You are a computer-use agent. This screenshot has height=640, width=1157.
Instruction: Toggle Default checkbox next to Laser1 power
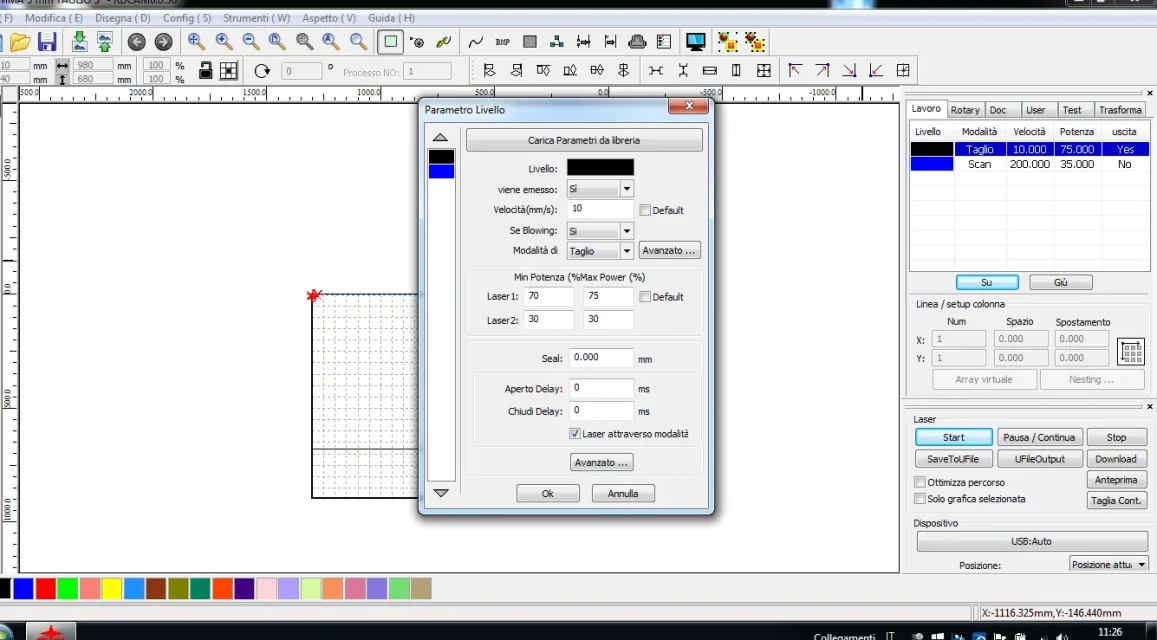645,297
